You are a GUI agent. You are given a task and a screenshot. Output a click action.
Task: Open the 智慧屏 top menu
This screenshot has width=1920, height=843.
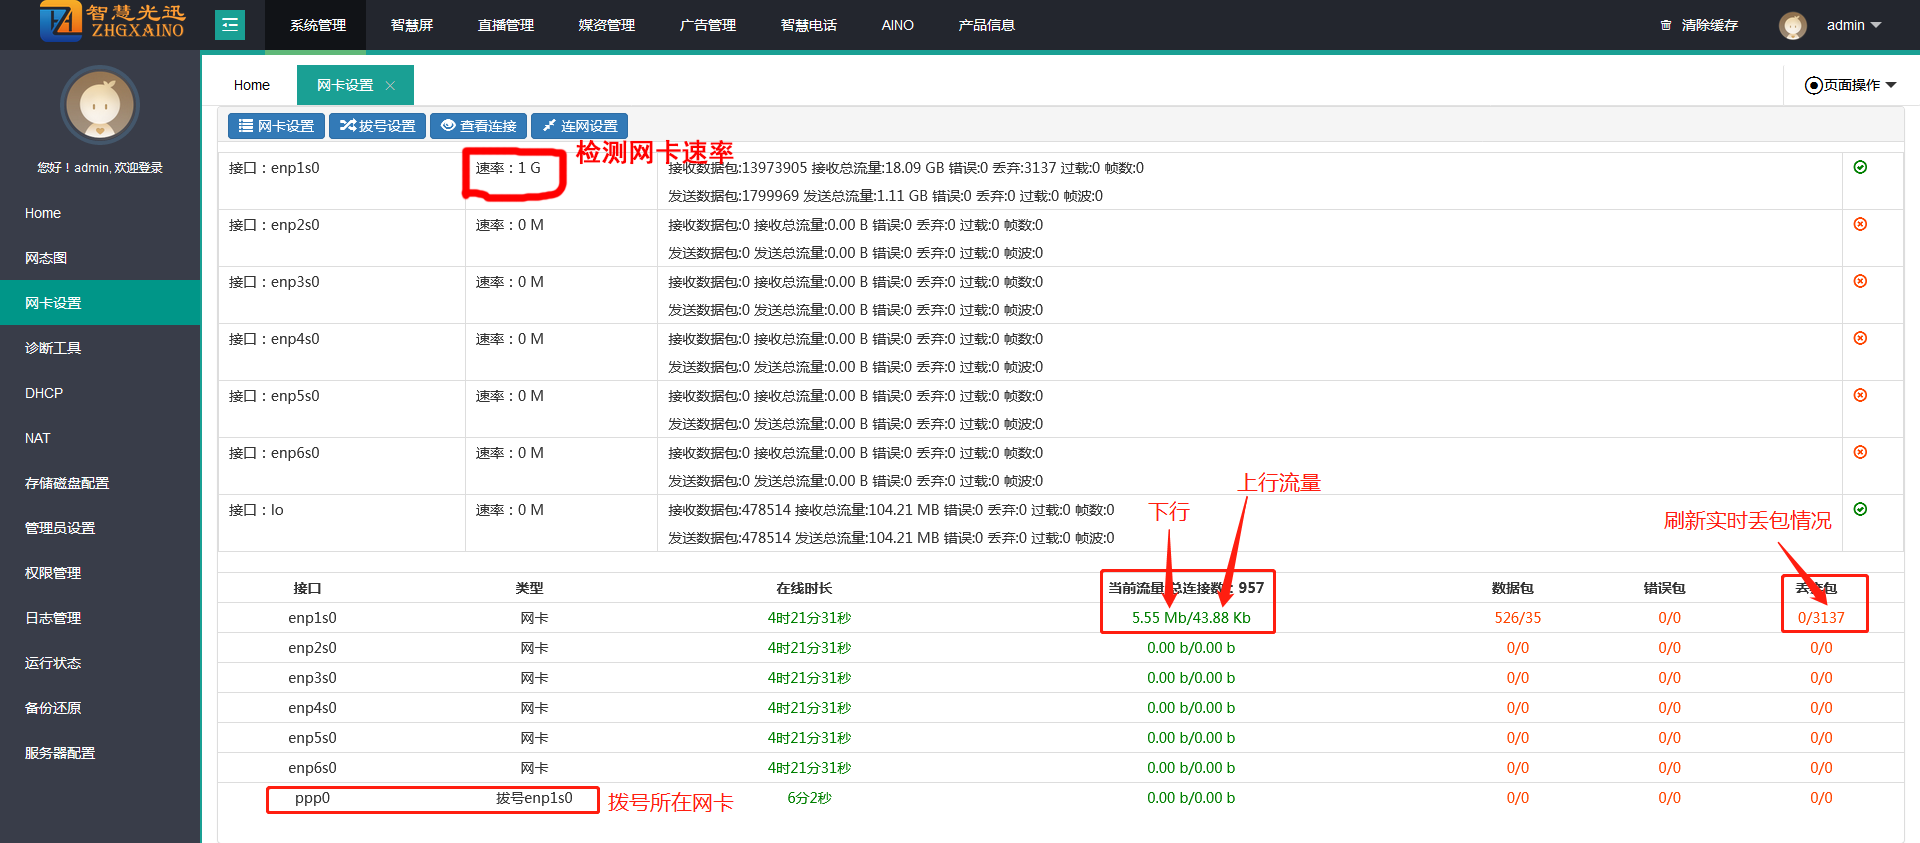click(411, 25)
